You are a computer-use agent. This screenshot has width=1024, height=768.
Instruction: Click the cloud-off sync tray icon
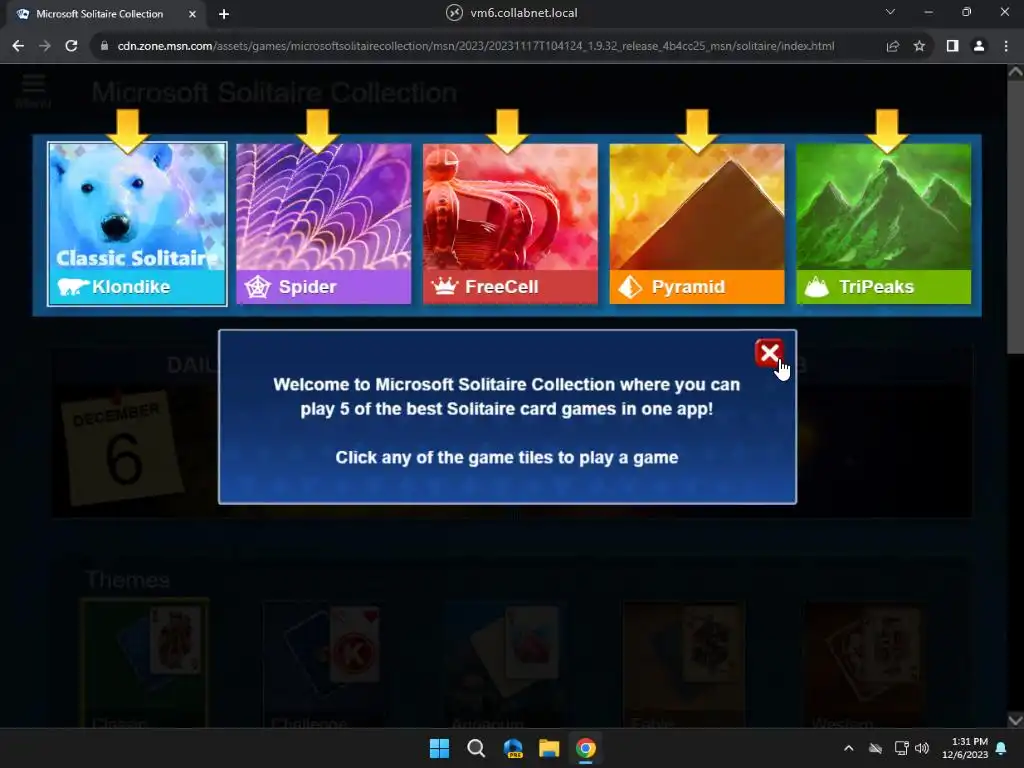click(x=876, y=748)
